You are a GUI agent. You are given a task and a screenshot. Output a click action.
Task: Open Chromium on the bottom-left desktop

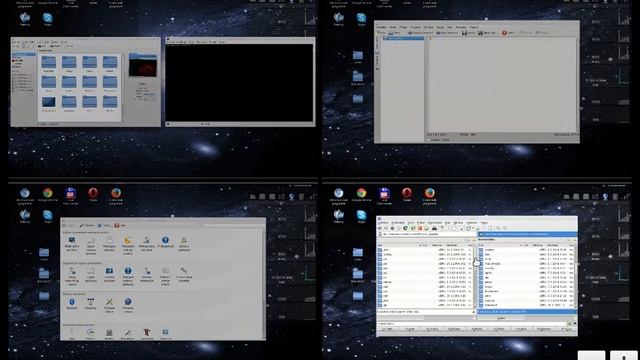tap(25, 193)
